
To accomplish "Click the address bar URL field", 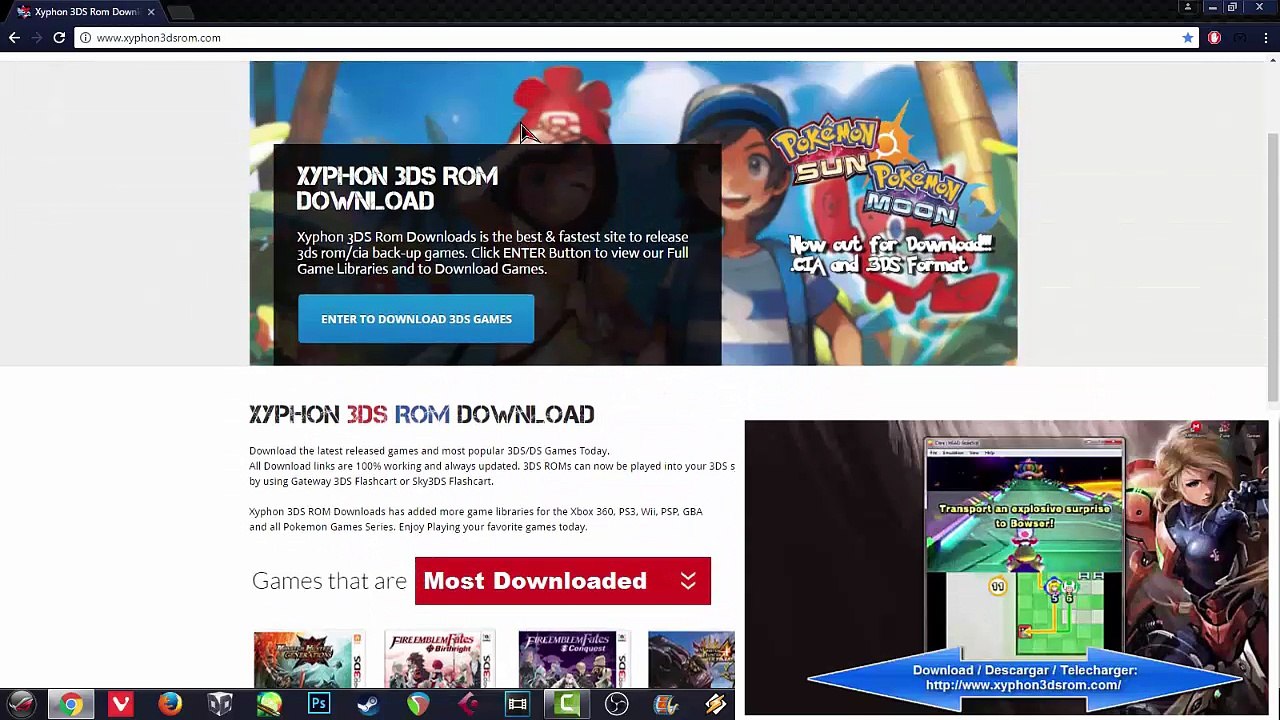I will 635,38.
